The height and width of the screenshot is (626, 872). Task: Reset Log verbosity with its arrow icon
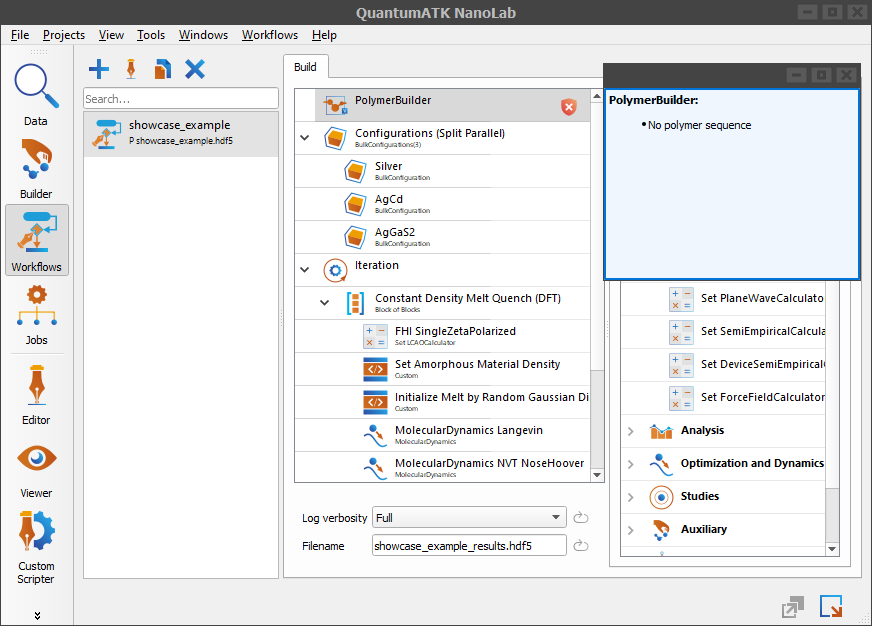(581, 518)
